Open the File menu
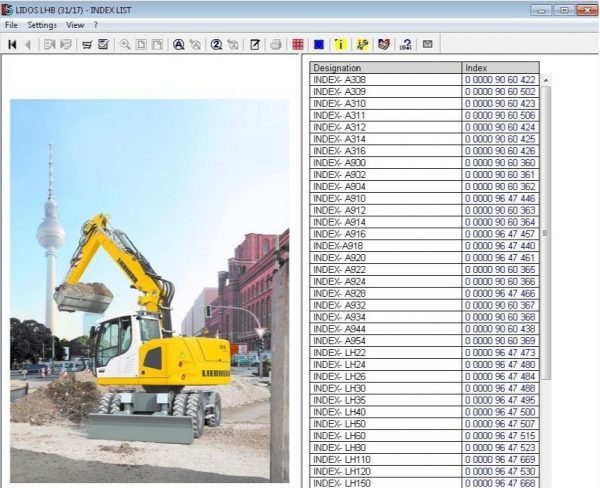Image resolution: width=600 pixels, height=488 pixels. [11, 25]
